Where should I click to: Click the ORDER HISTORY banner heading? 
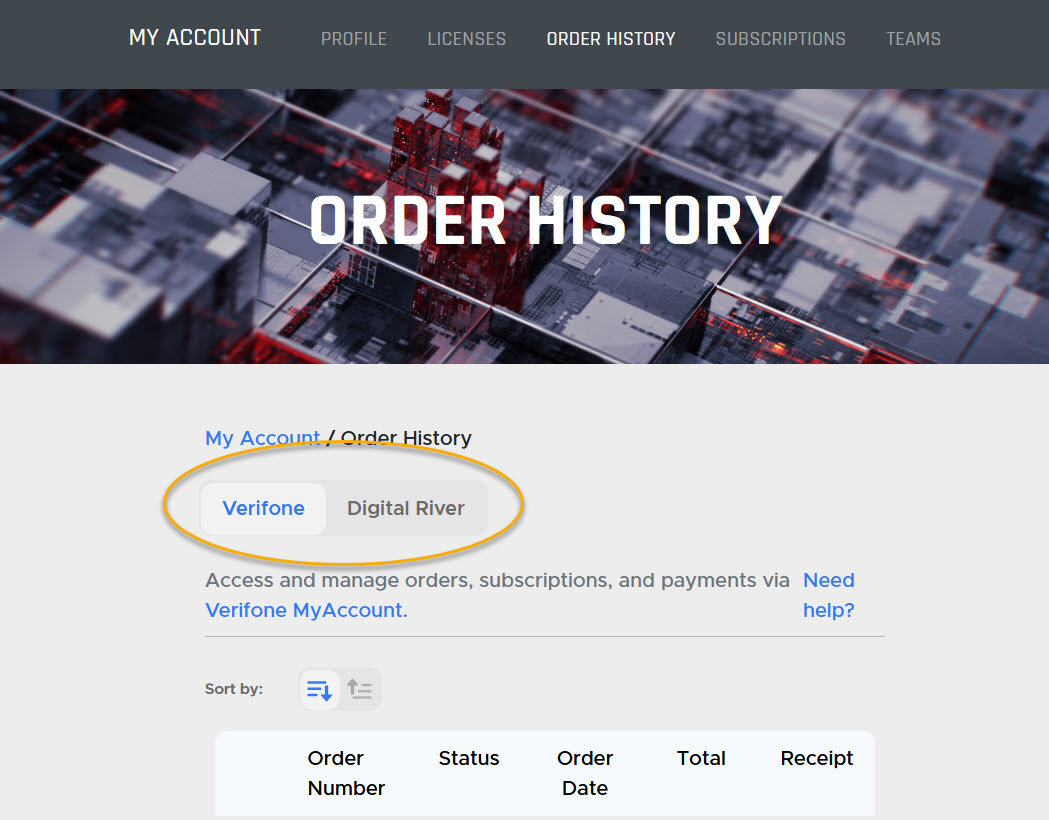point(546,221)
